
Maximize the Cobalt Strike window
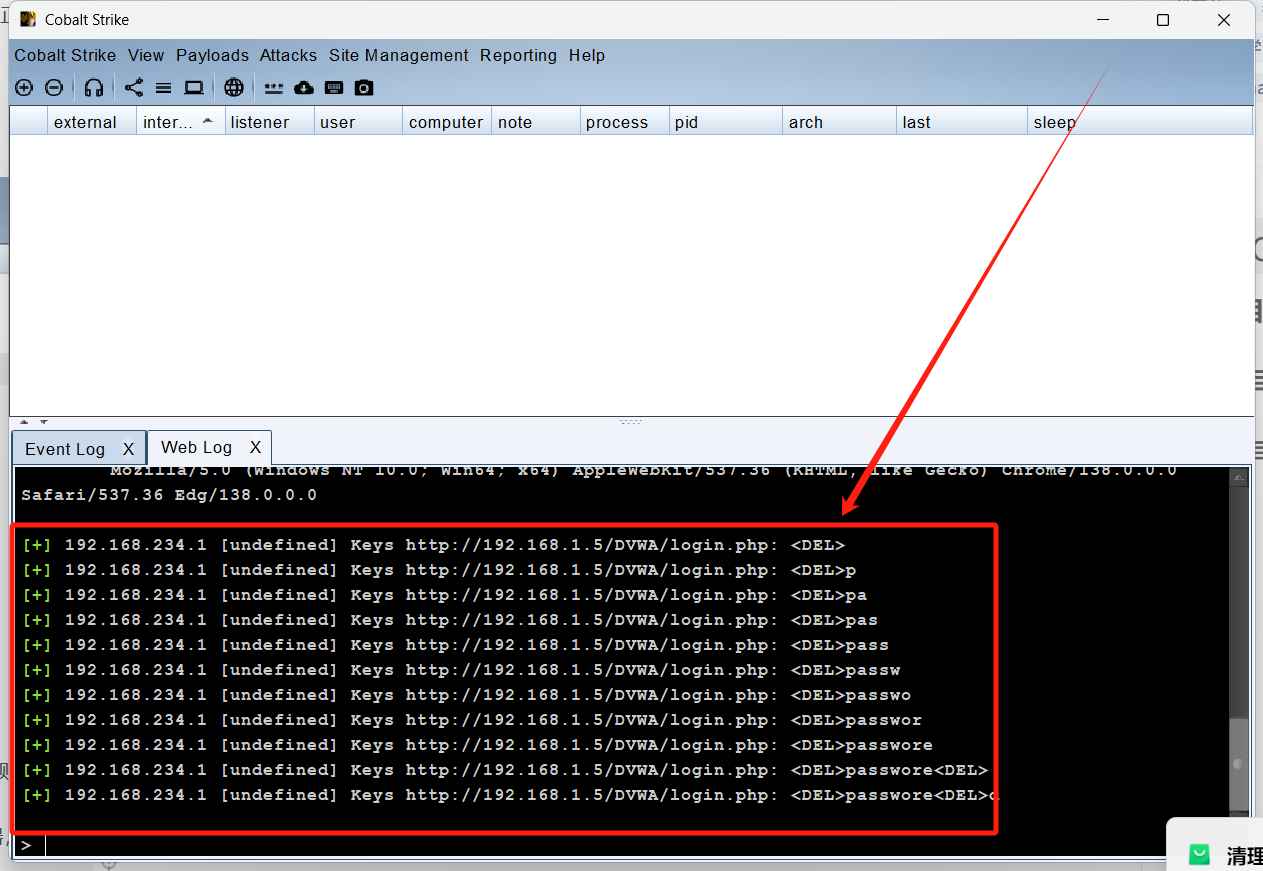tap(1163, 20)
